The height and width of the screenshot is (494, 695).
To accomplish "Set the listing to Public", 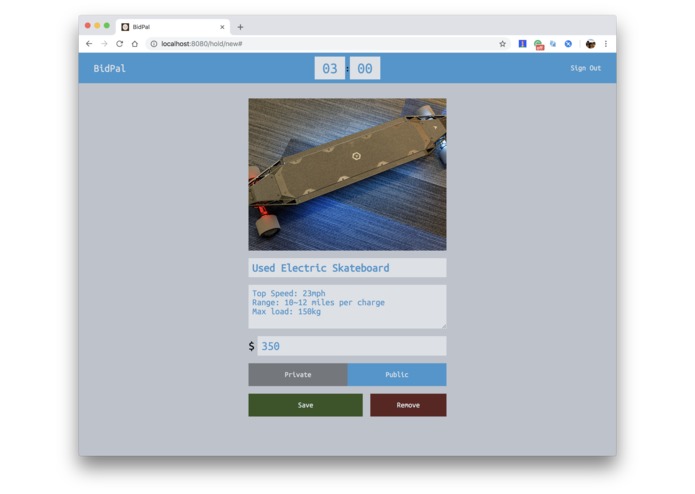I will coord(397,375).
